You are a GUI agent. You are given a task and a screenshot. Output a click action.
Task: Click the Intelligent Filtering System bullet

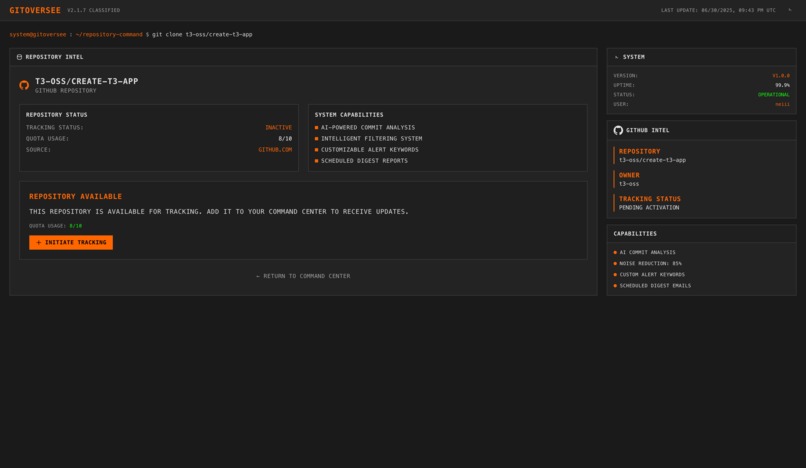(x=368, y=139)
